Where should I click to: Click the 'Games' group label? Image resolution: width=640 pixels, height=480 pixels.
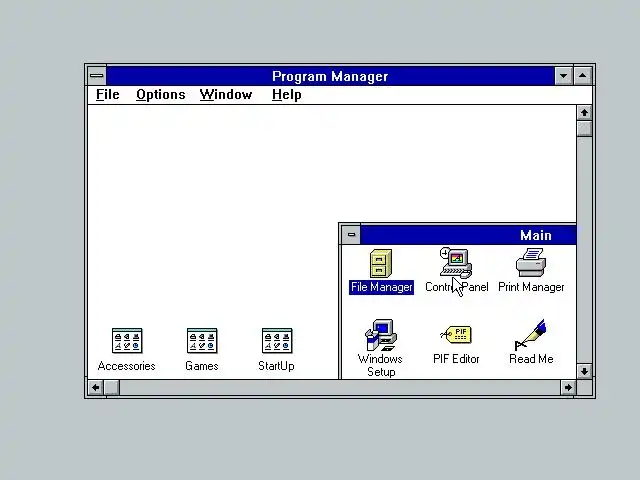(x=202, y=366)
